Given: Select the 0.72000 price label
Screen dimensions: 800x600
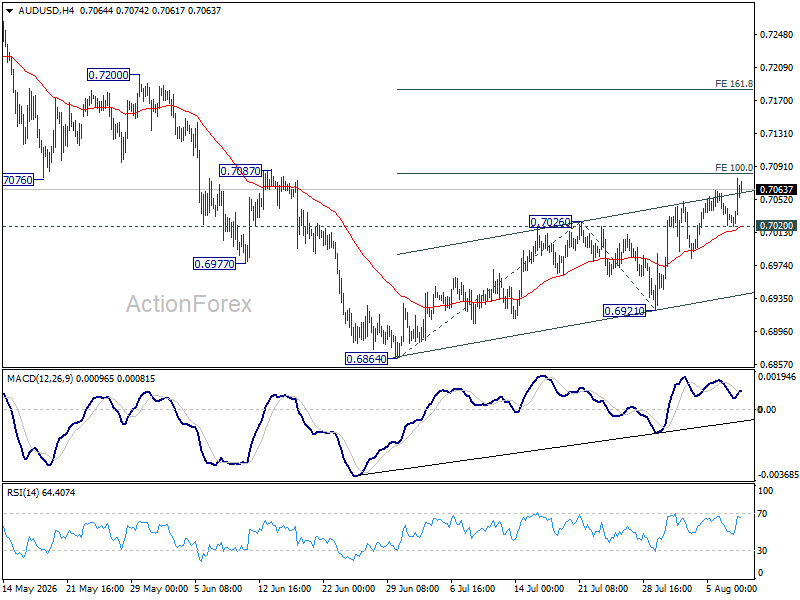Looking at the screenshot, I should 108,75.
